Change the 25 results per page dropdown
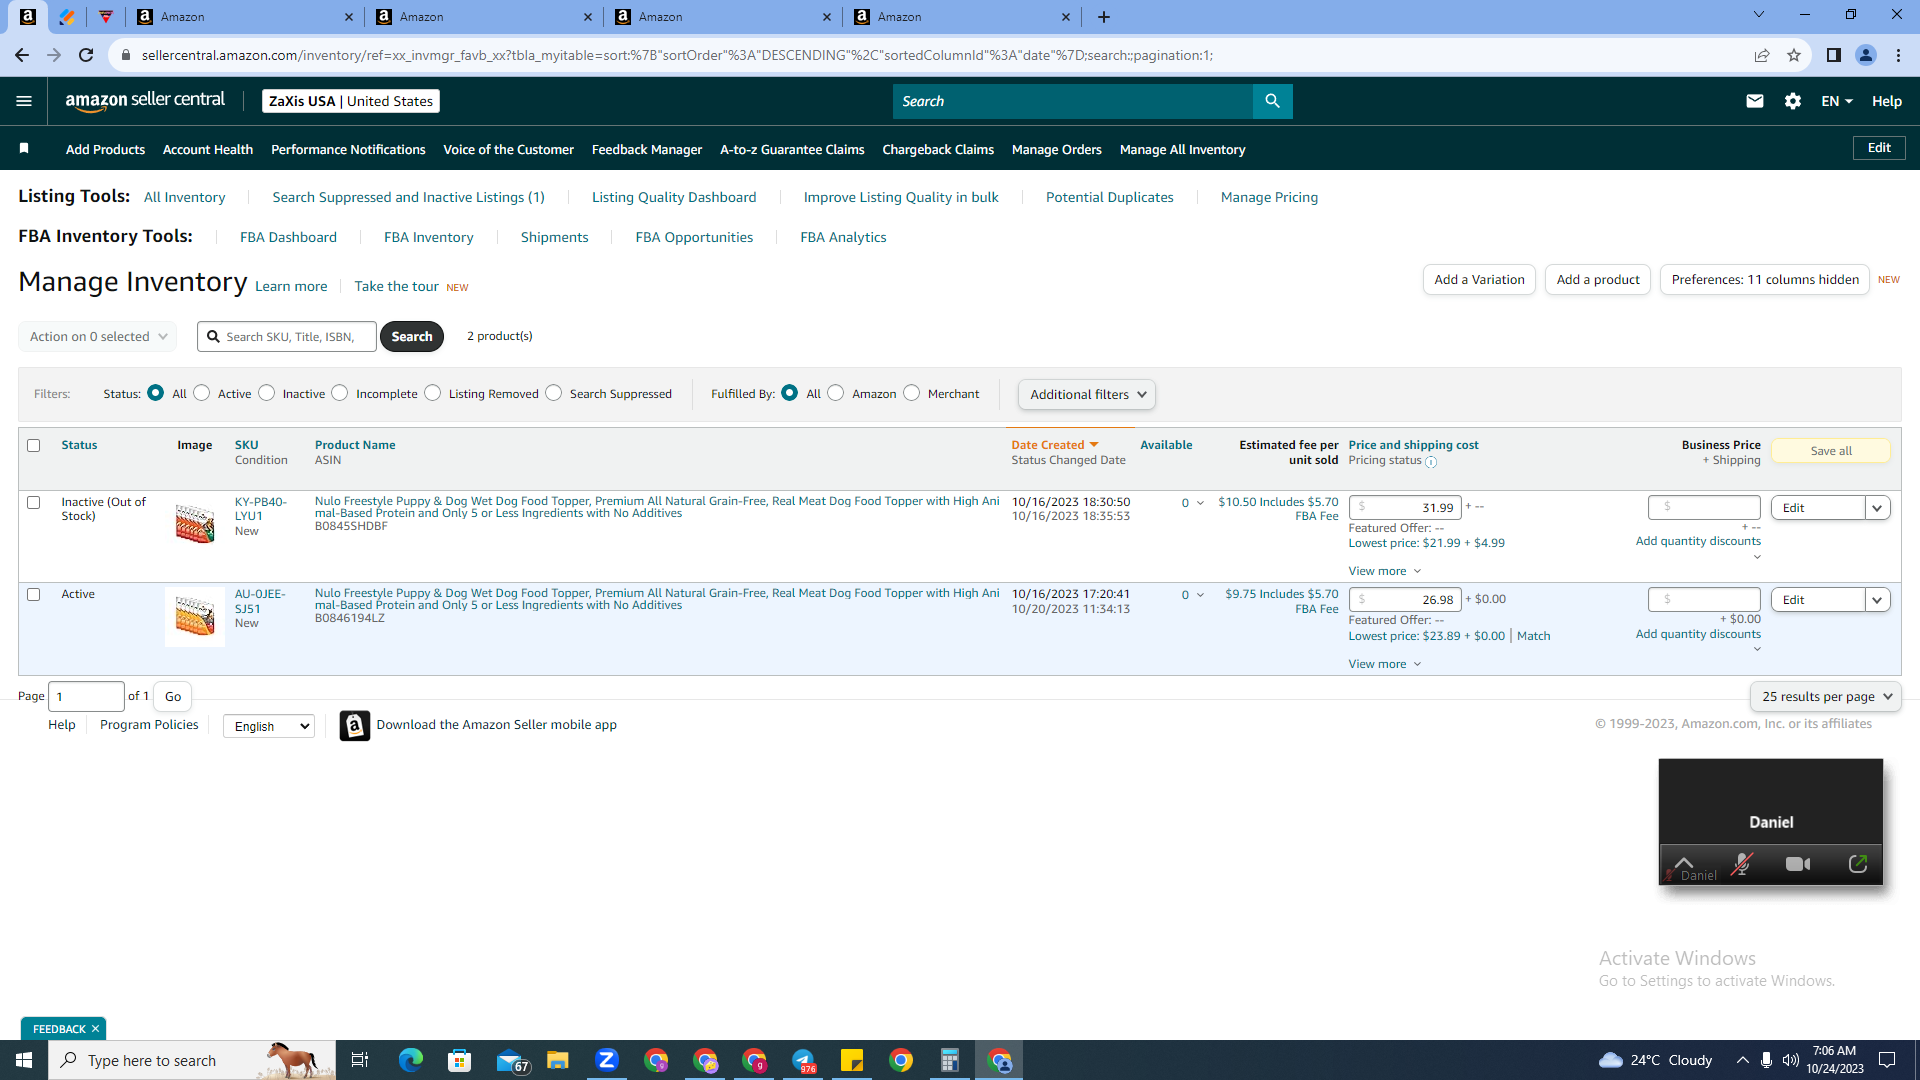 (x=1826, y=697)
